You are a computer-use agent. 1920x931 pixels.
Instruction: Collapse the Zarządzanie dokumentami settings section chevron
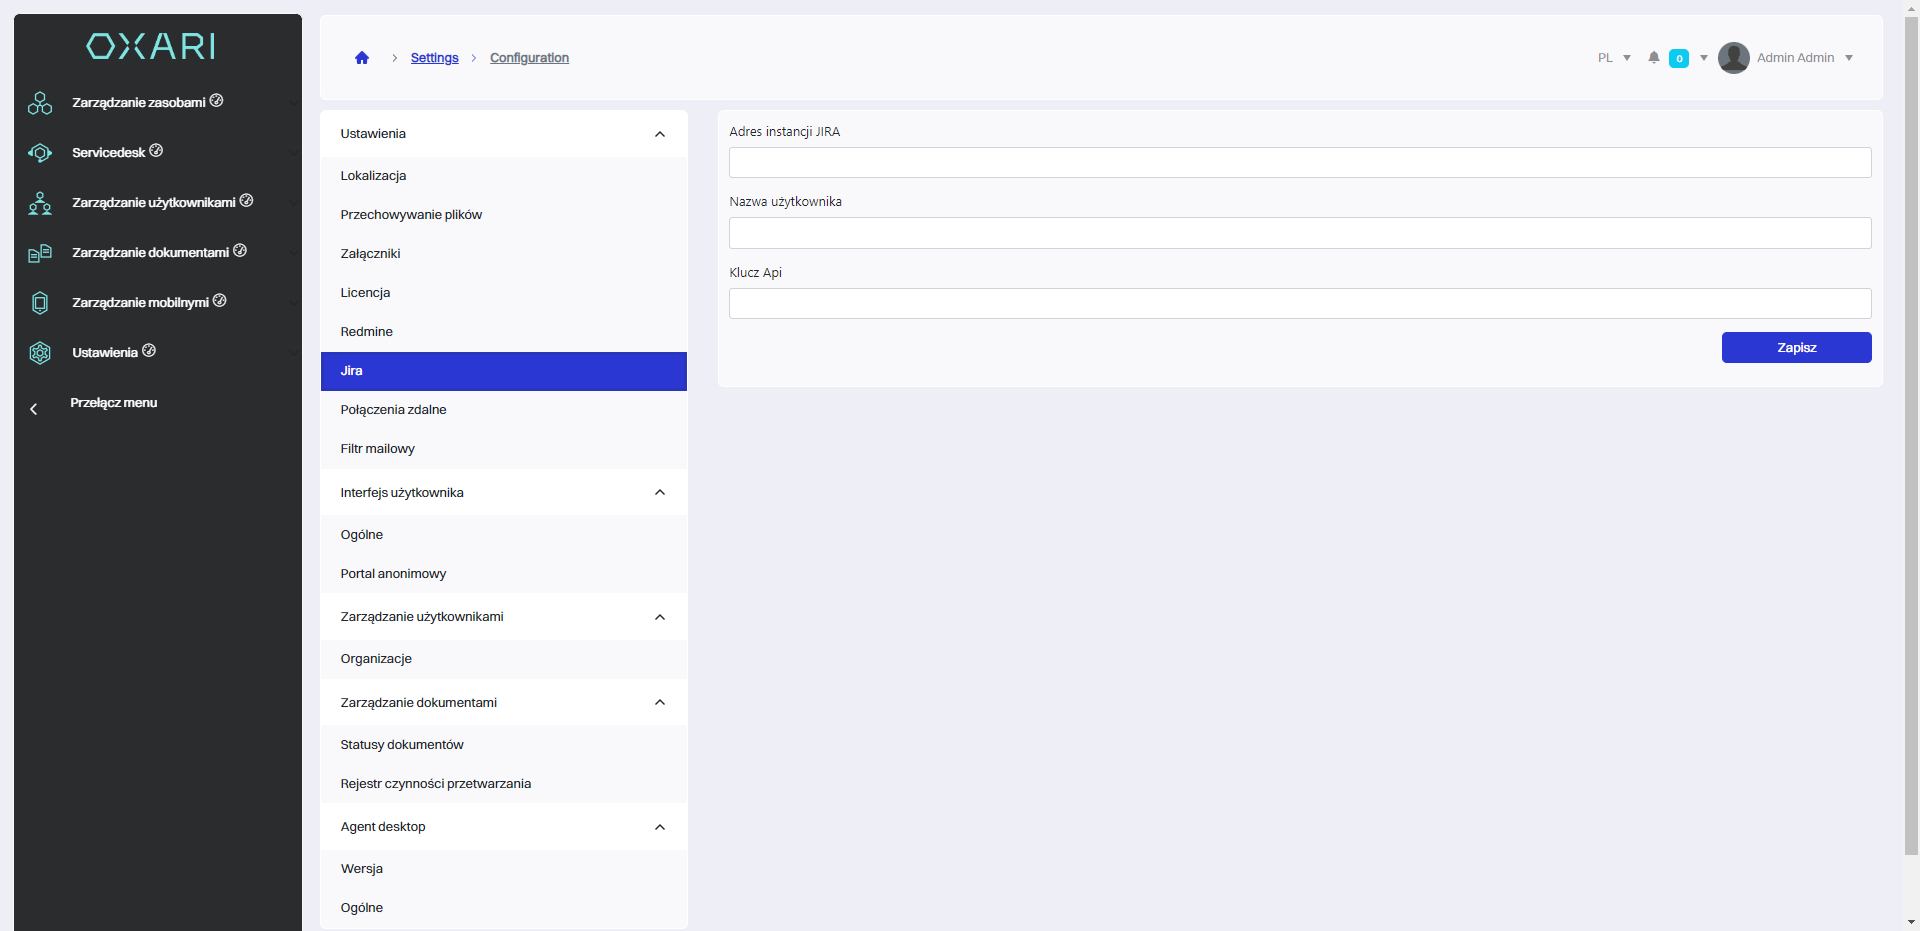click(660, 702)
